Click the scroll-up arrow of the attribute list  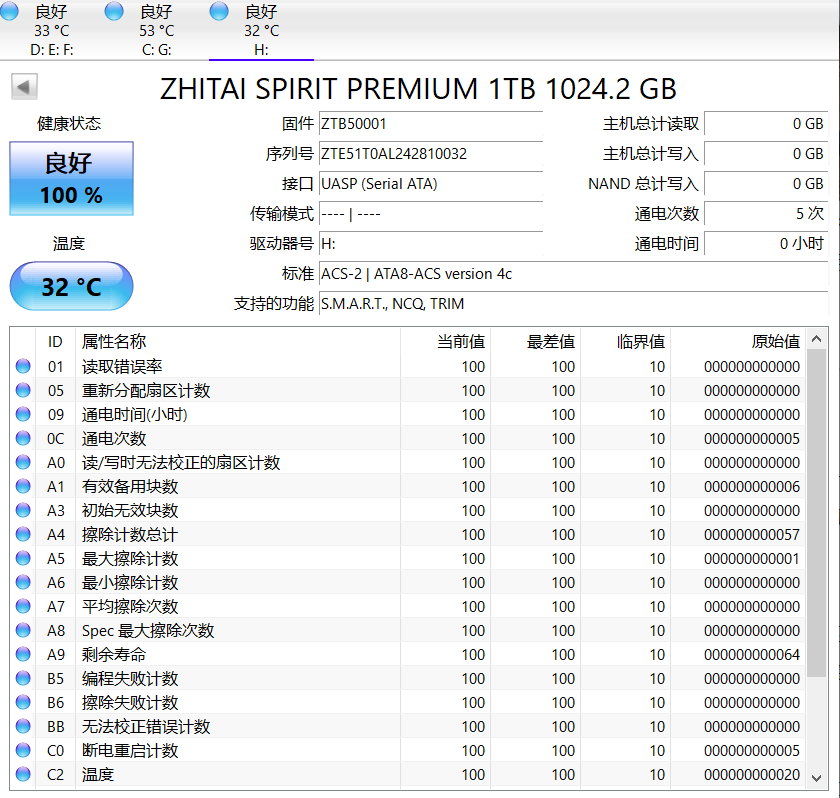(x=816, y=338)
